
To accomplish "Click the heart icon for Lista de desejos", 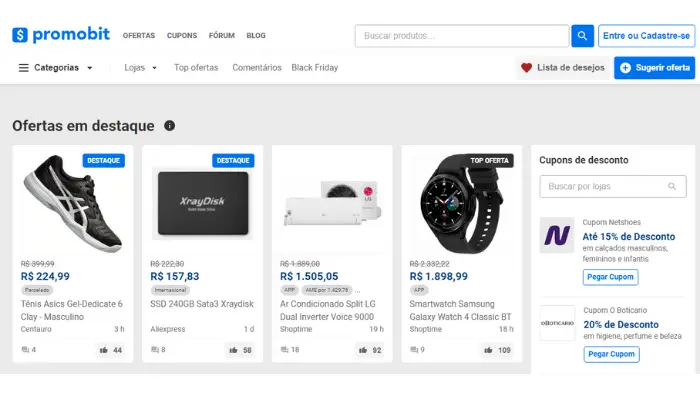I will pos(526,68).
